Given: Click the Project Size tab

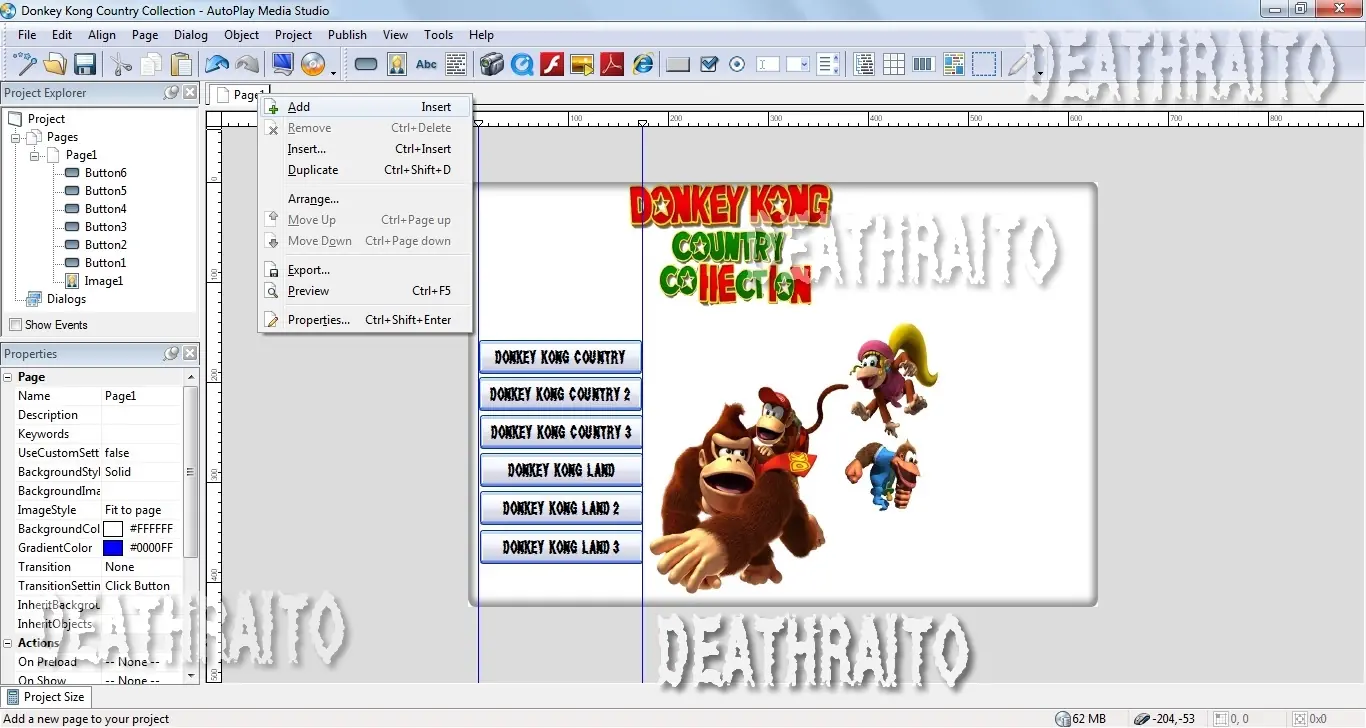Looking at the screenshot, I should coord(46,697).
